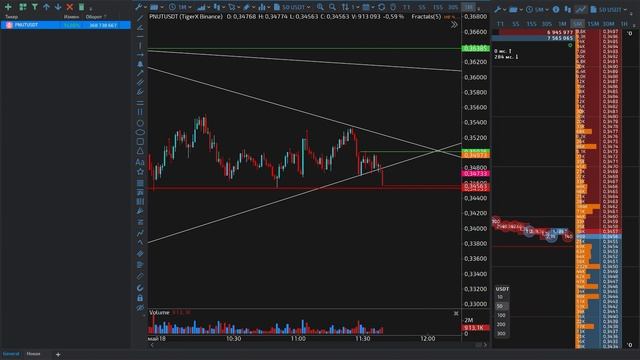The width and height of the screenshot is (640, 360).
Task: Select the 200 USDT size option
Action: coord(501,324)
